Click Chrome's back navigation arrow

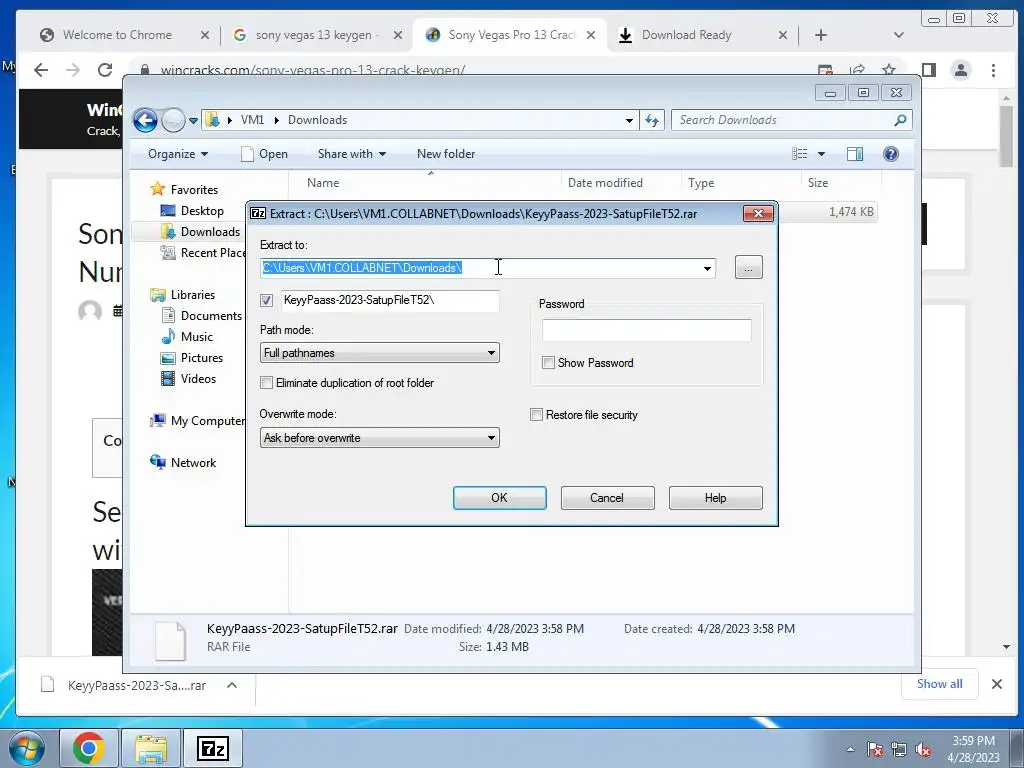pyautogui.click(x=40, y=70)
